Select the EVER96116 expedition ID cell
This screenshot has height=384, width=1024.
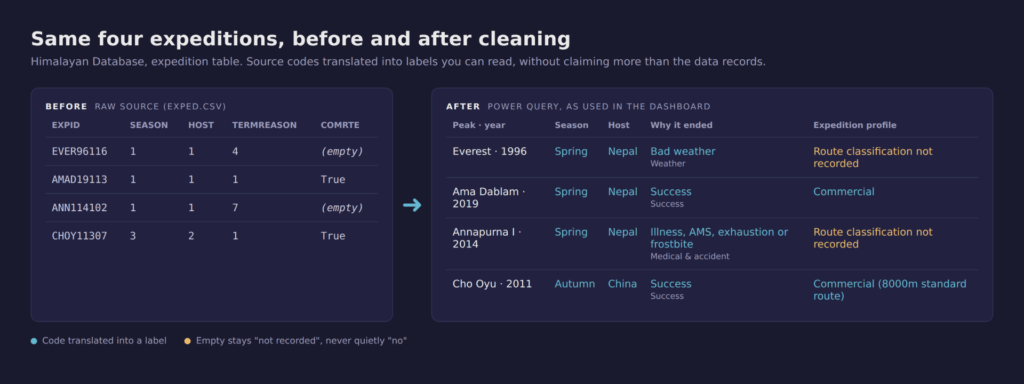click(x=80, y=152)
